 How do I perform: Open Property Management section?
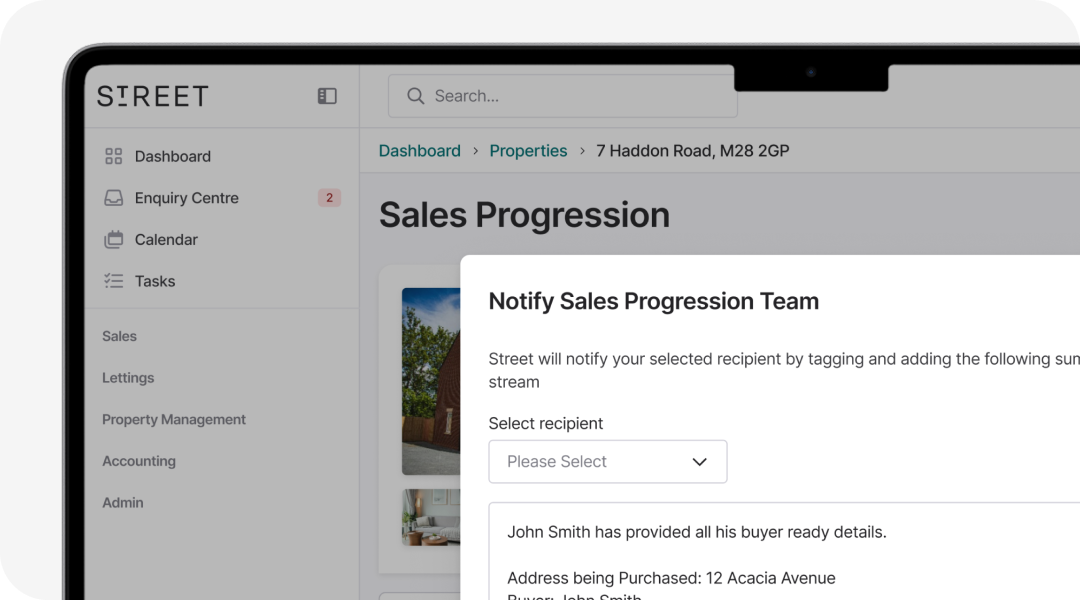coord(173,419)
